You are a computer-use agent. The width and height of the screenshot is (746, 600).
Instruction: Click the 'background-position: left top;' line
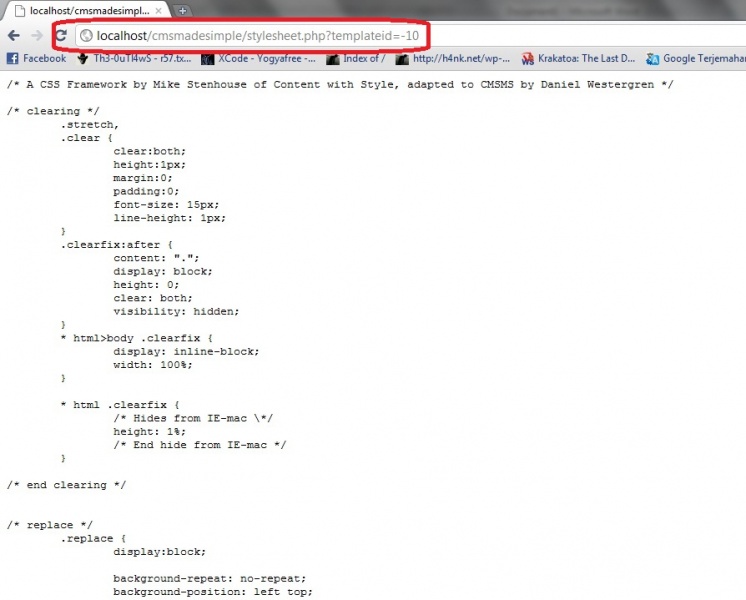click(x=213, y=592)
